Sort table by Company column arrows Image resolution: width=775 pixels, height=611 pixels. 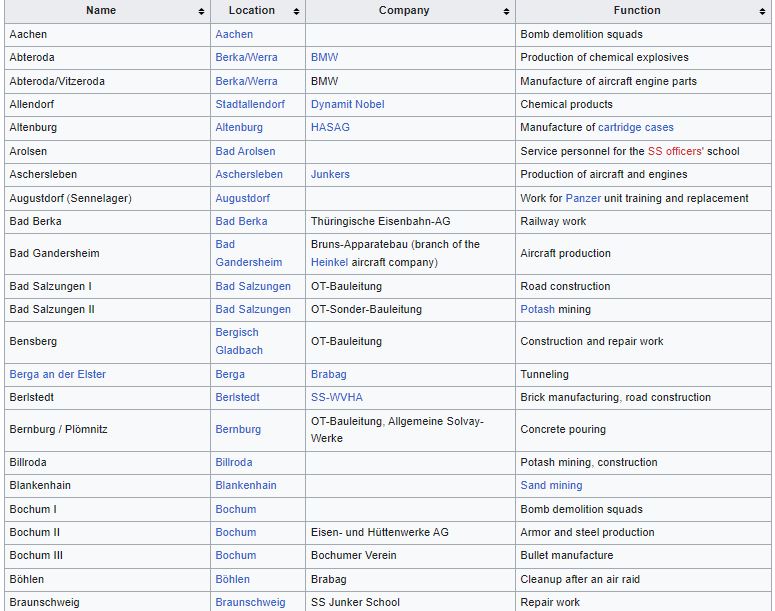coord(507,11)
